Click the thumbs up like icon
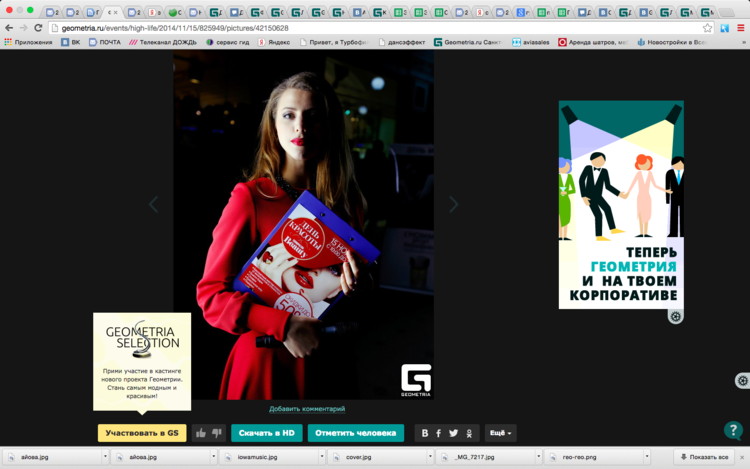Image resolution: width=750 pixels, height=469 pixels. point(201,433)
